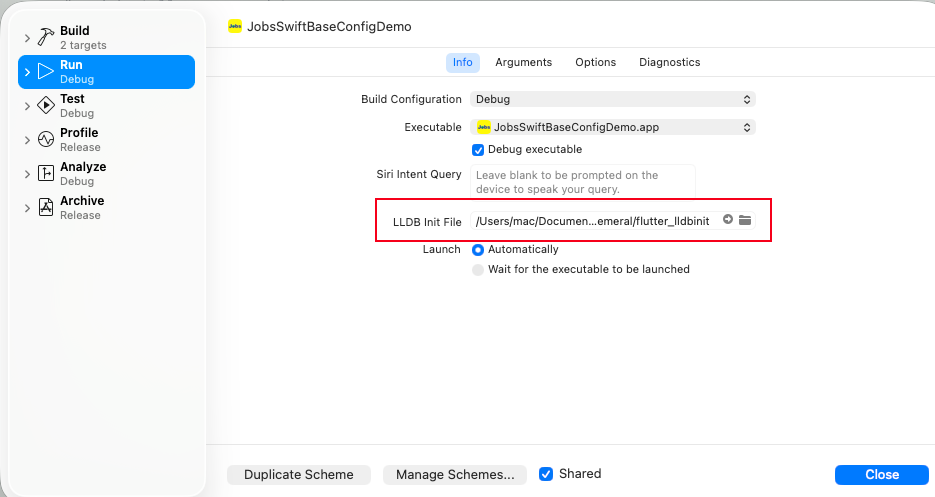Switch to the Arguments tab

pyautogui.click(x=524, y=62)
